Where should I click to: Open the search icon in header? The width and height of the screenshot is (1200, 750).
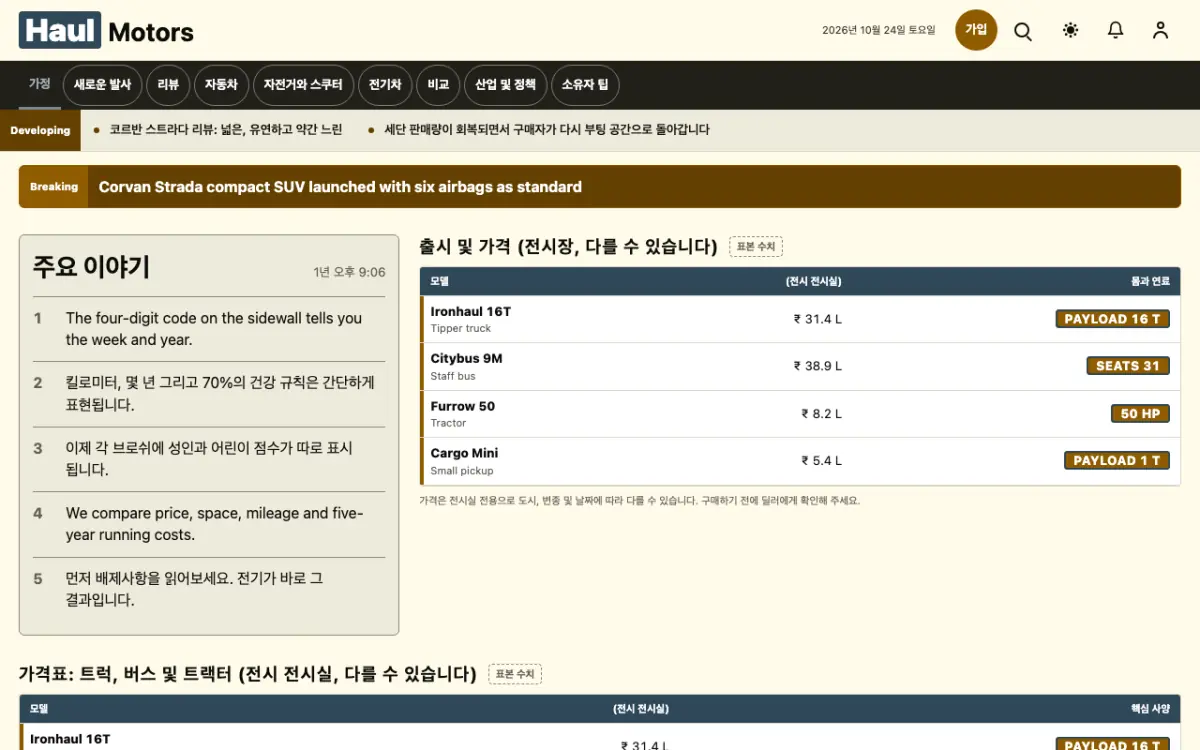tap(1023, 31)
